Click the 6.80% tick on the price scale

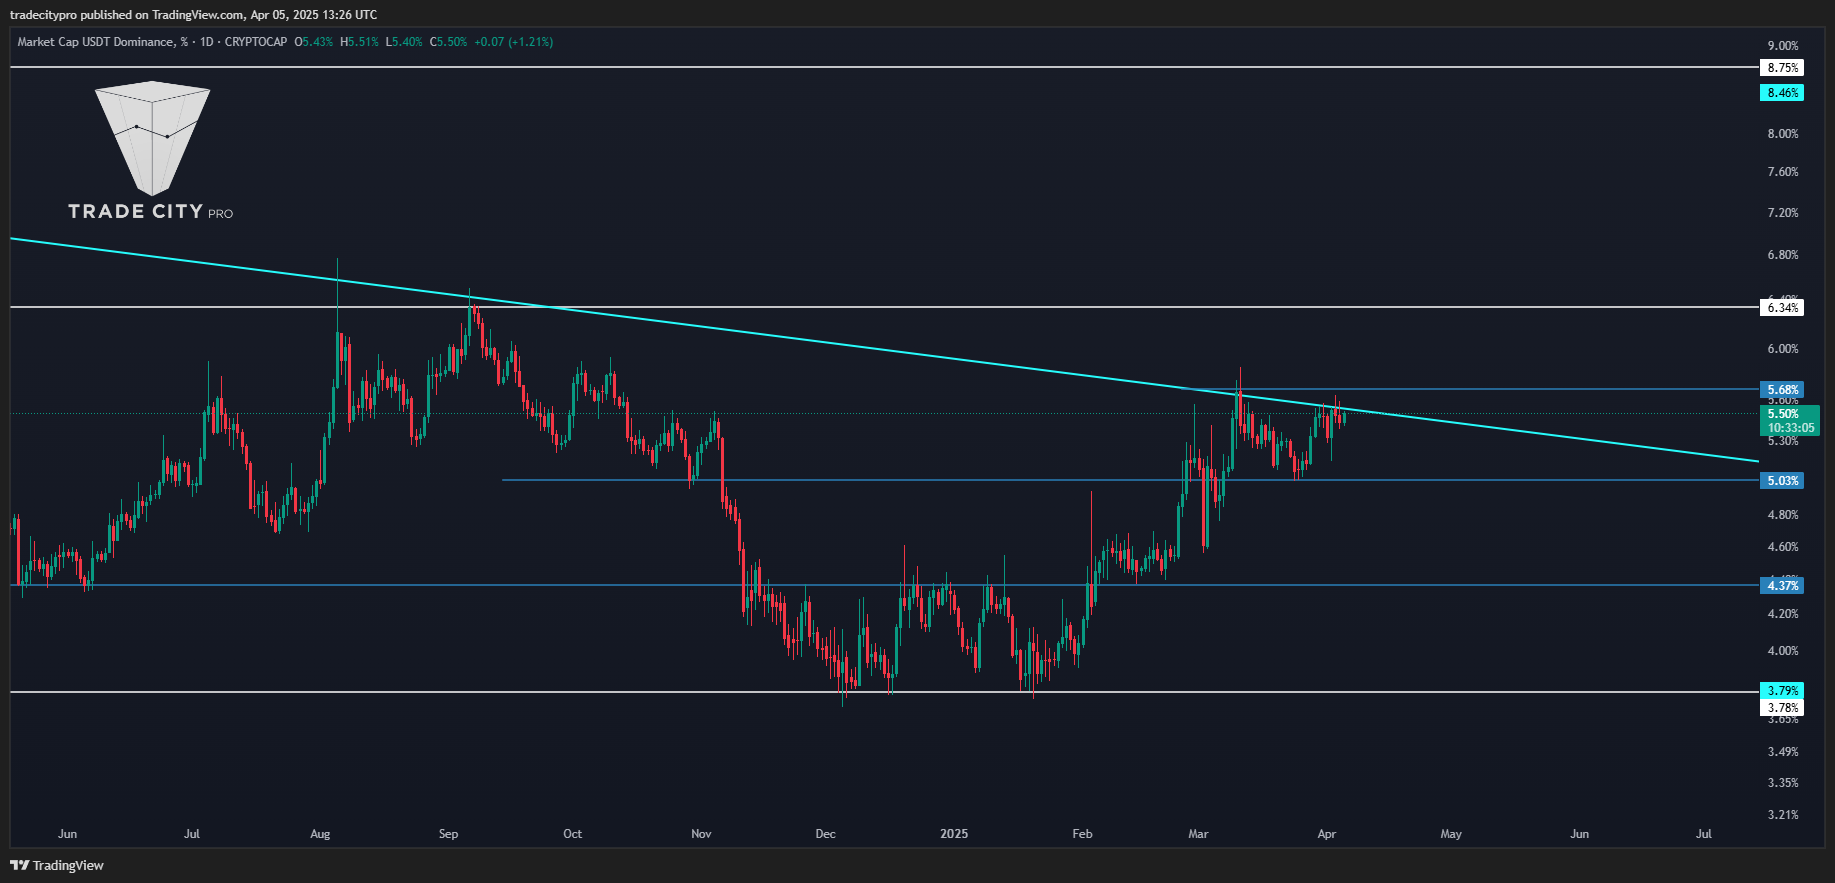tap(1783, 255)
